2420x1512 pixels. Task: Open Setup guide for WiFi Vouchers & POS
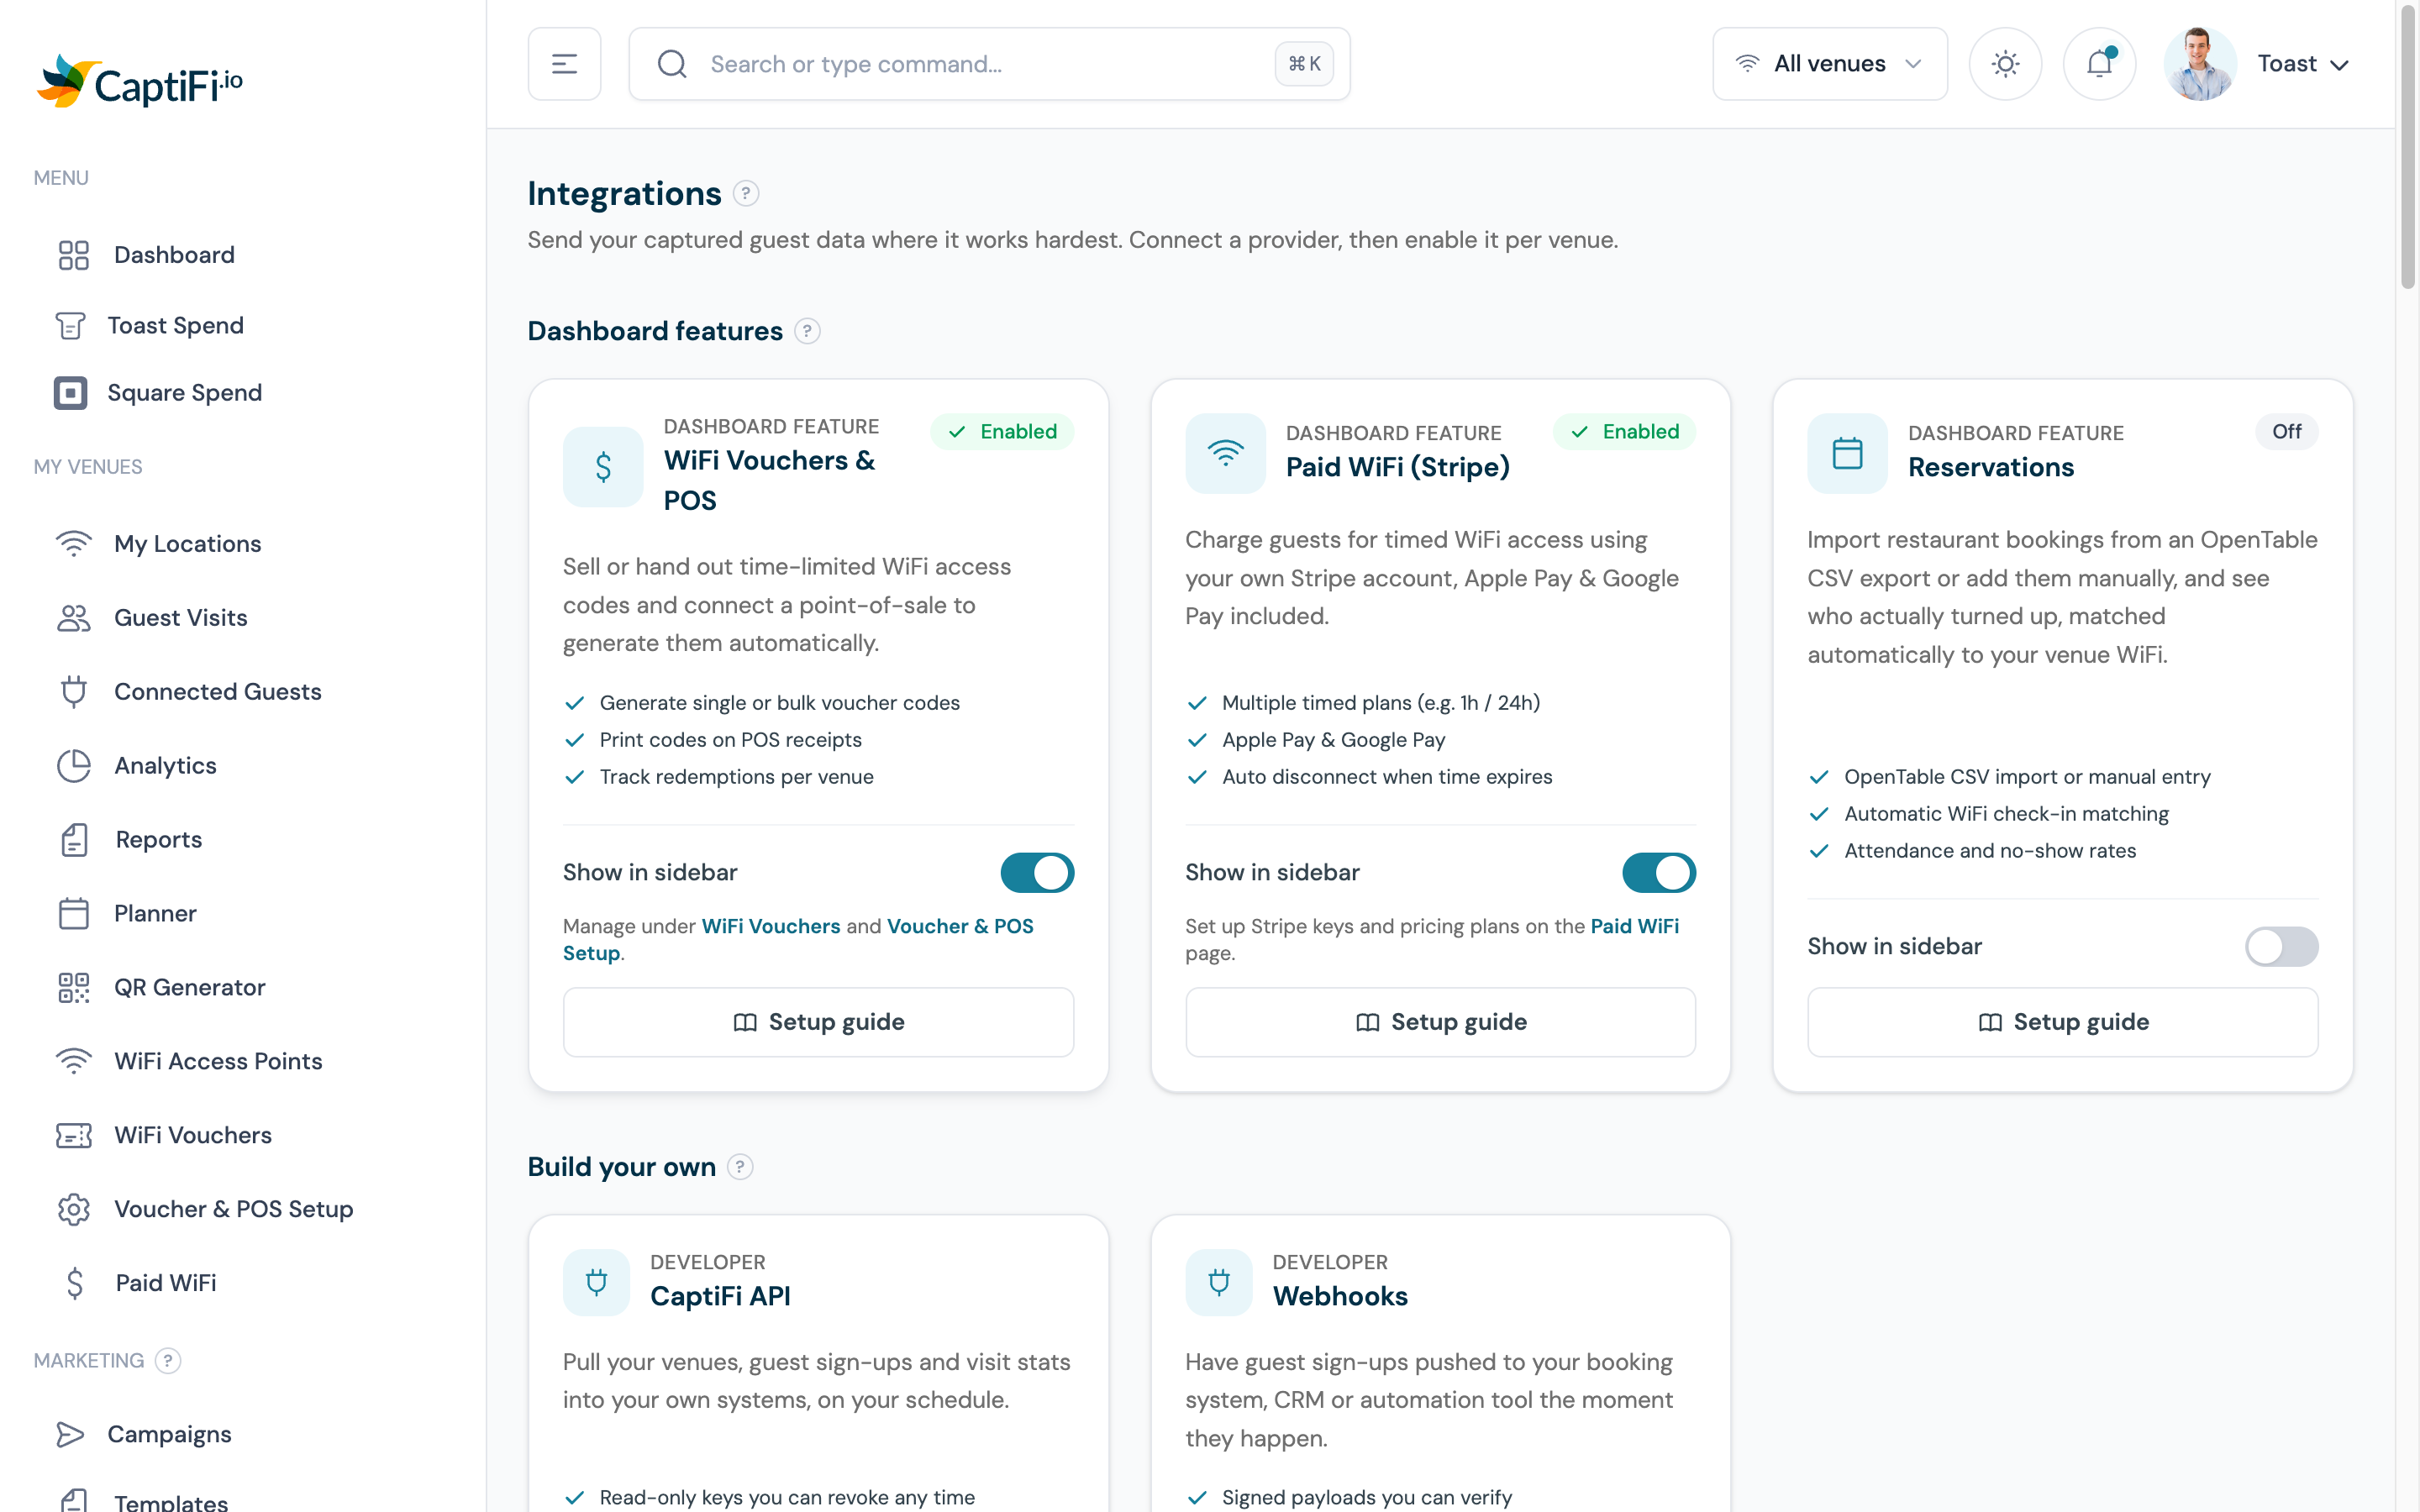(818, 1022)
